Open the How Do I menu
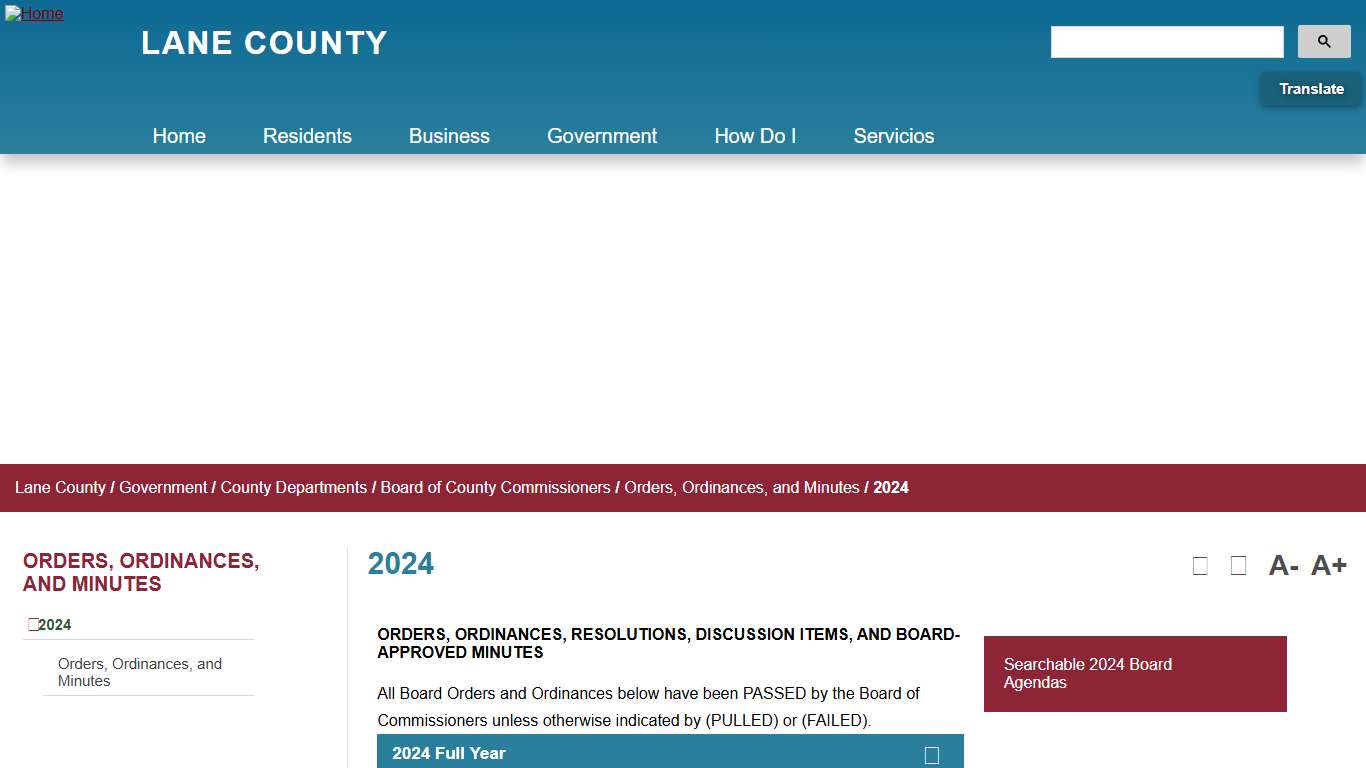Viewport: 1366px width, 768px height. [x=755, y=135]
